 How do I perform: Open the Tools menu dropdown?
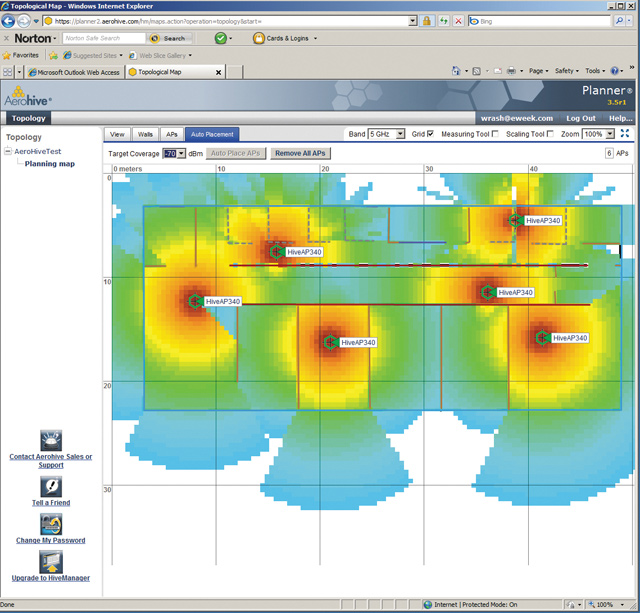595,71
